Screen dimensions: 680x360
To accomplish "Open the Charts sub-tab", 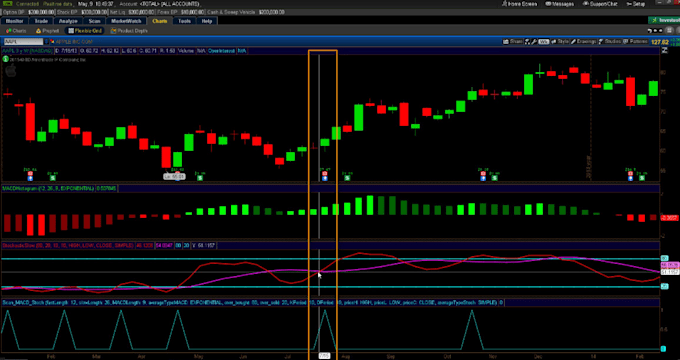I will click(x=16, y=31).
